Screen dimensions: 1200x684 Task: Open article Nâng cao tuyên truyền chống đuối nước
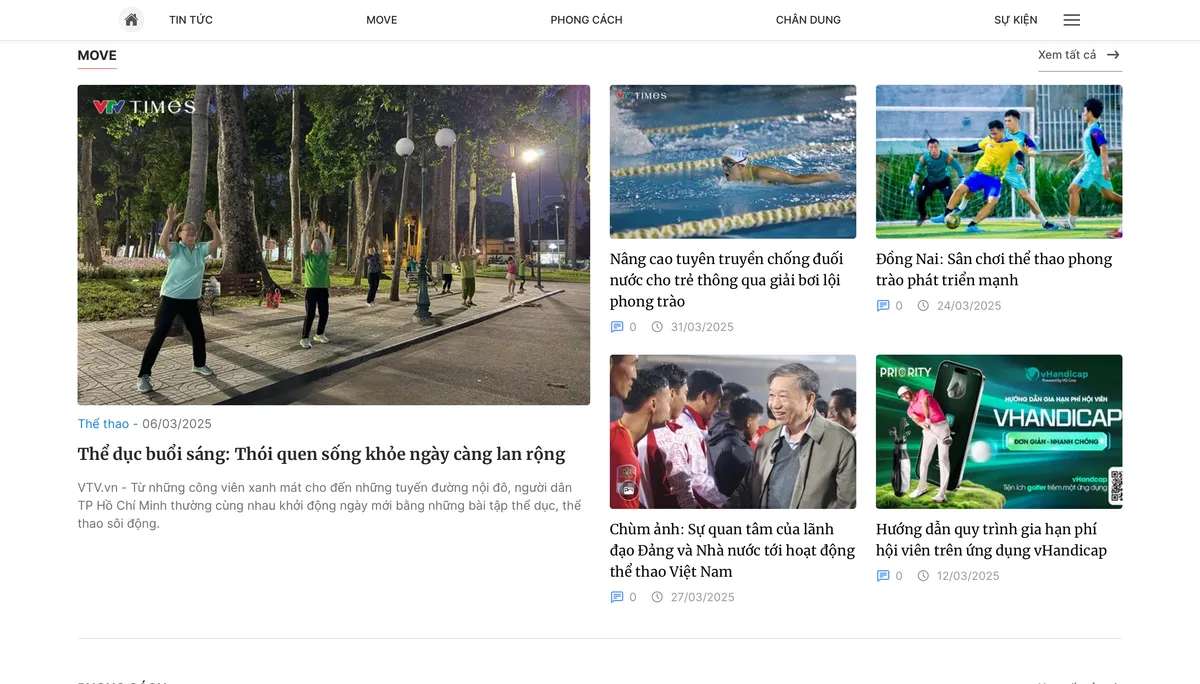tap(727, 280)
